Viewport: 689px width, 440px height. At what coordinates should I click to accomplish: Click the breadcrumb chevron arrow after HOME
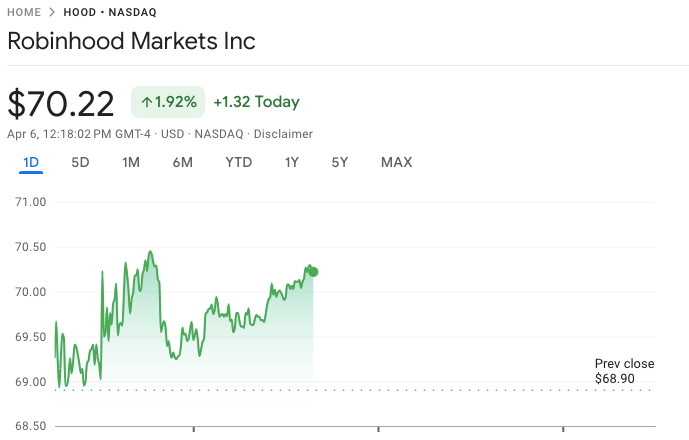click(52, 12)
